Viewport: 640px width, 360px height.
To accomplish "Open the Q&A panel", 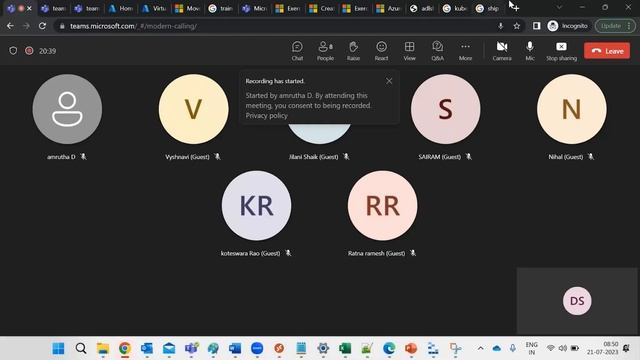I will (x=438, y=51).
